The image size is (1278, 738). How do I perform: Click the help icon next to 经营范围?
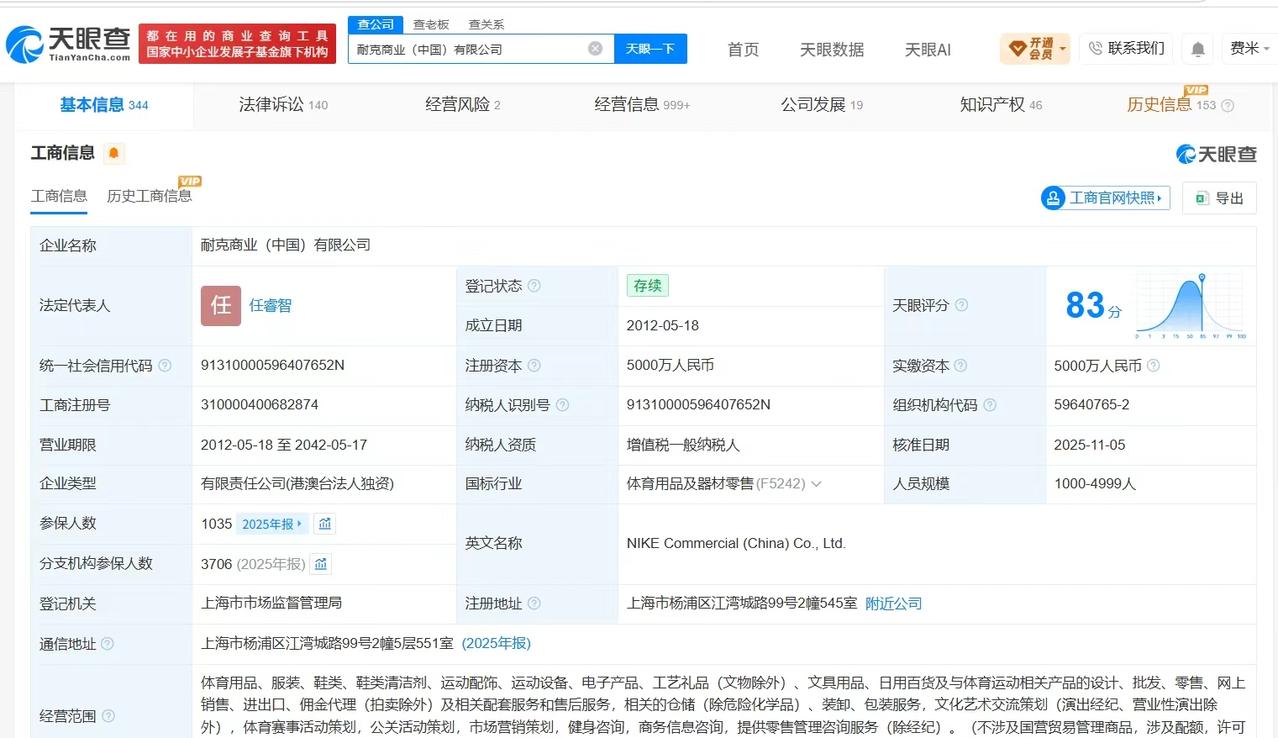pyautogui.click(x=107, y=716)
